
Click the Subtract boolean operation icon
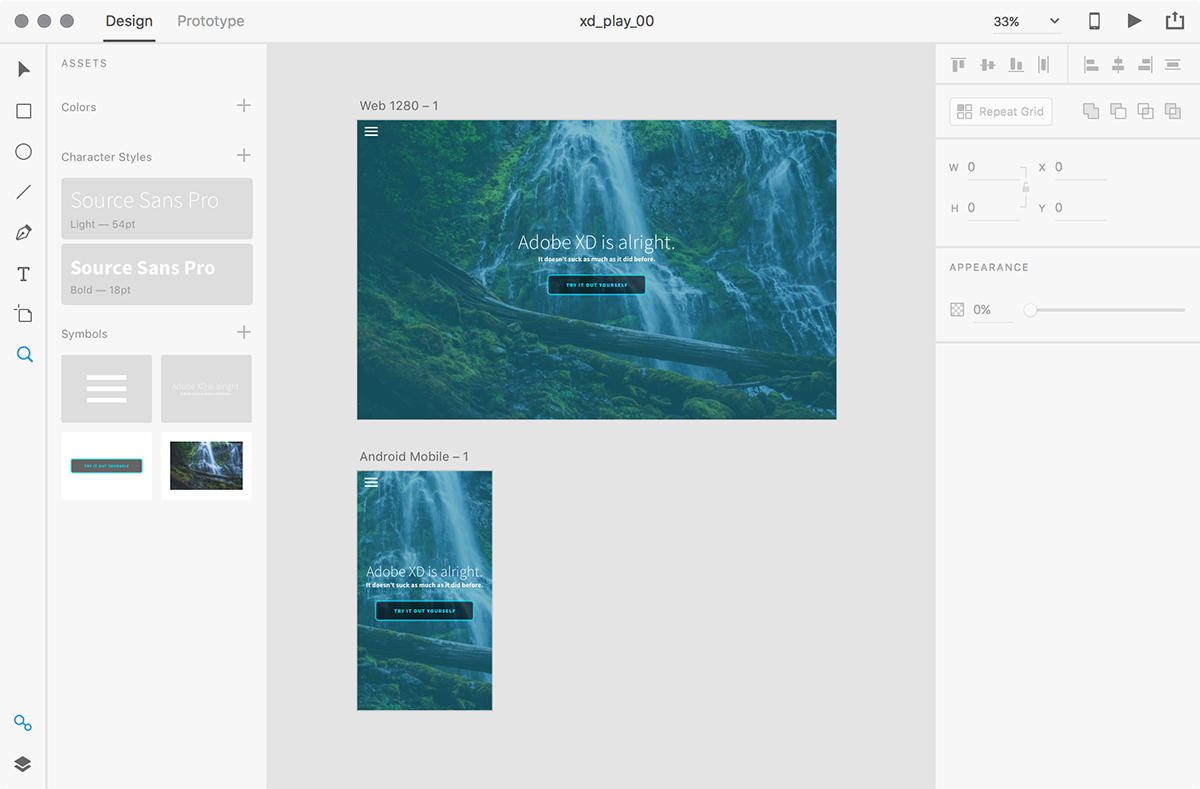pyautogui.click(x=1118, y=111)
